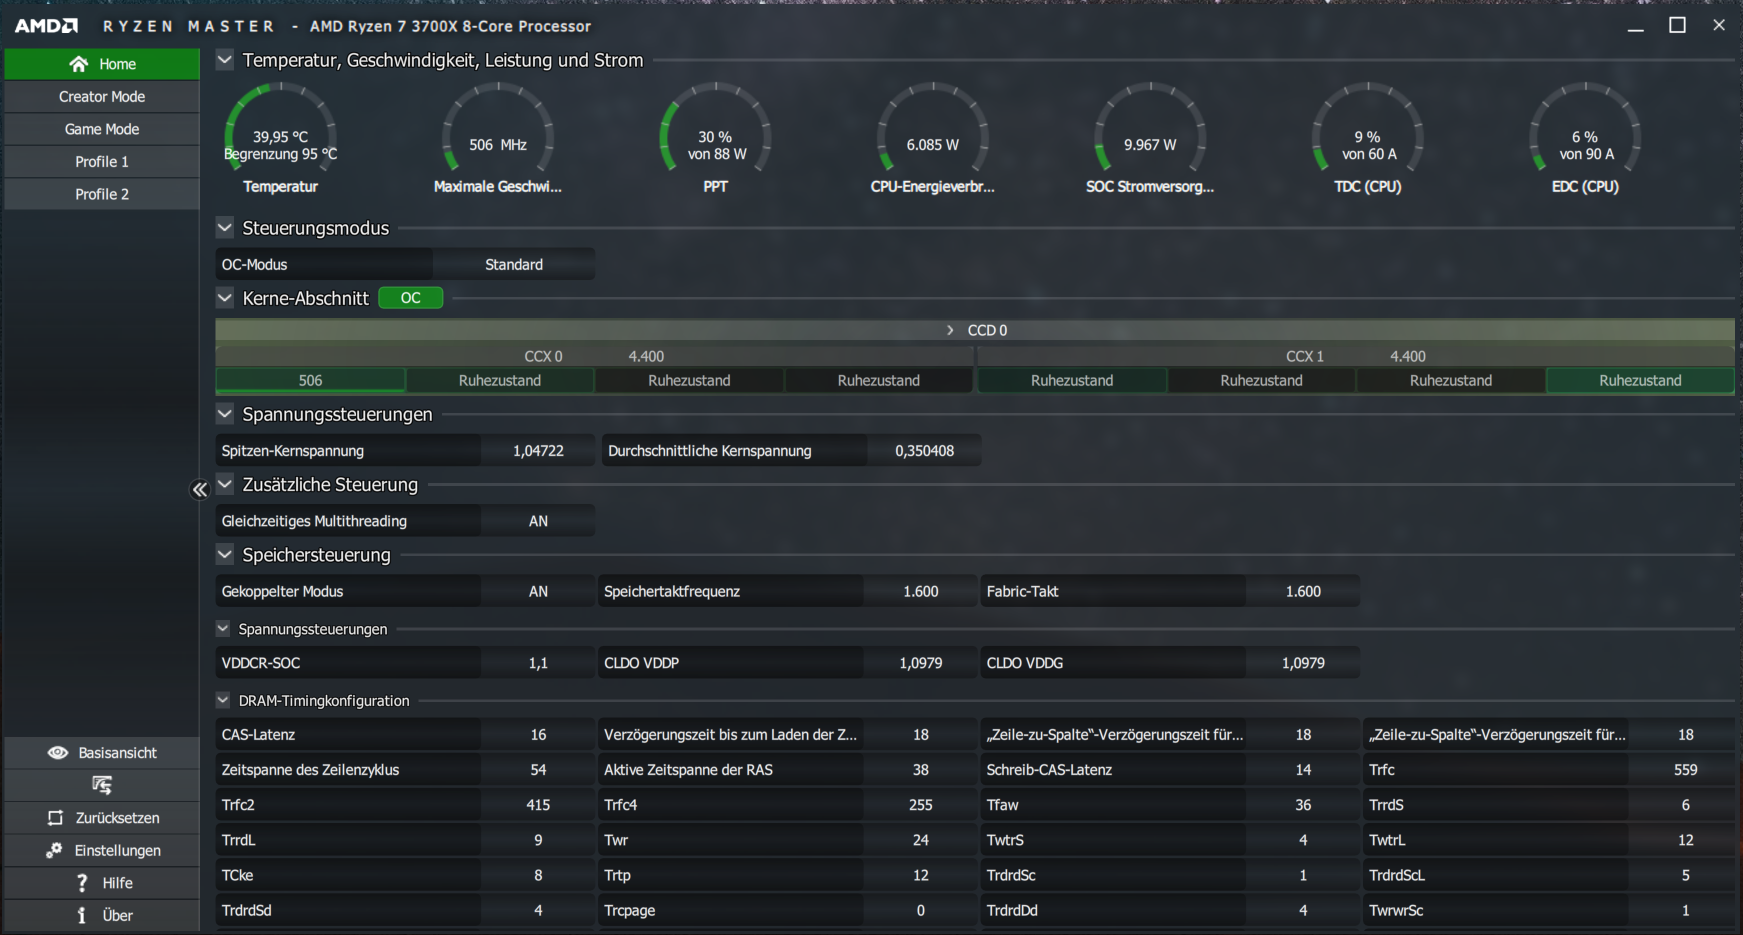Click the AMD logo in the title bar

[x=46, y=25]
